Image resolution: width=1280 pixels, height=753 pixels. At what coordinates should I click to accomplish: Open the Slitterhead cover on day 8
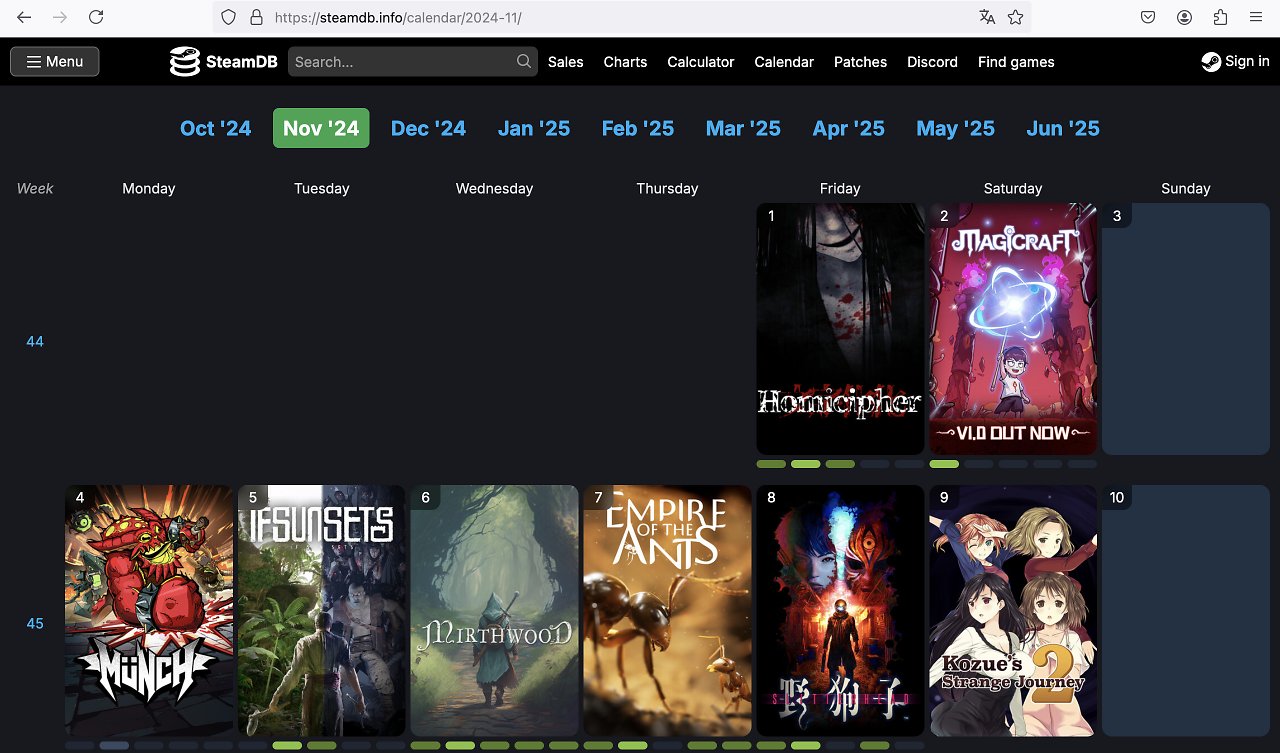click(841, 611)
